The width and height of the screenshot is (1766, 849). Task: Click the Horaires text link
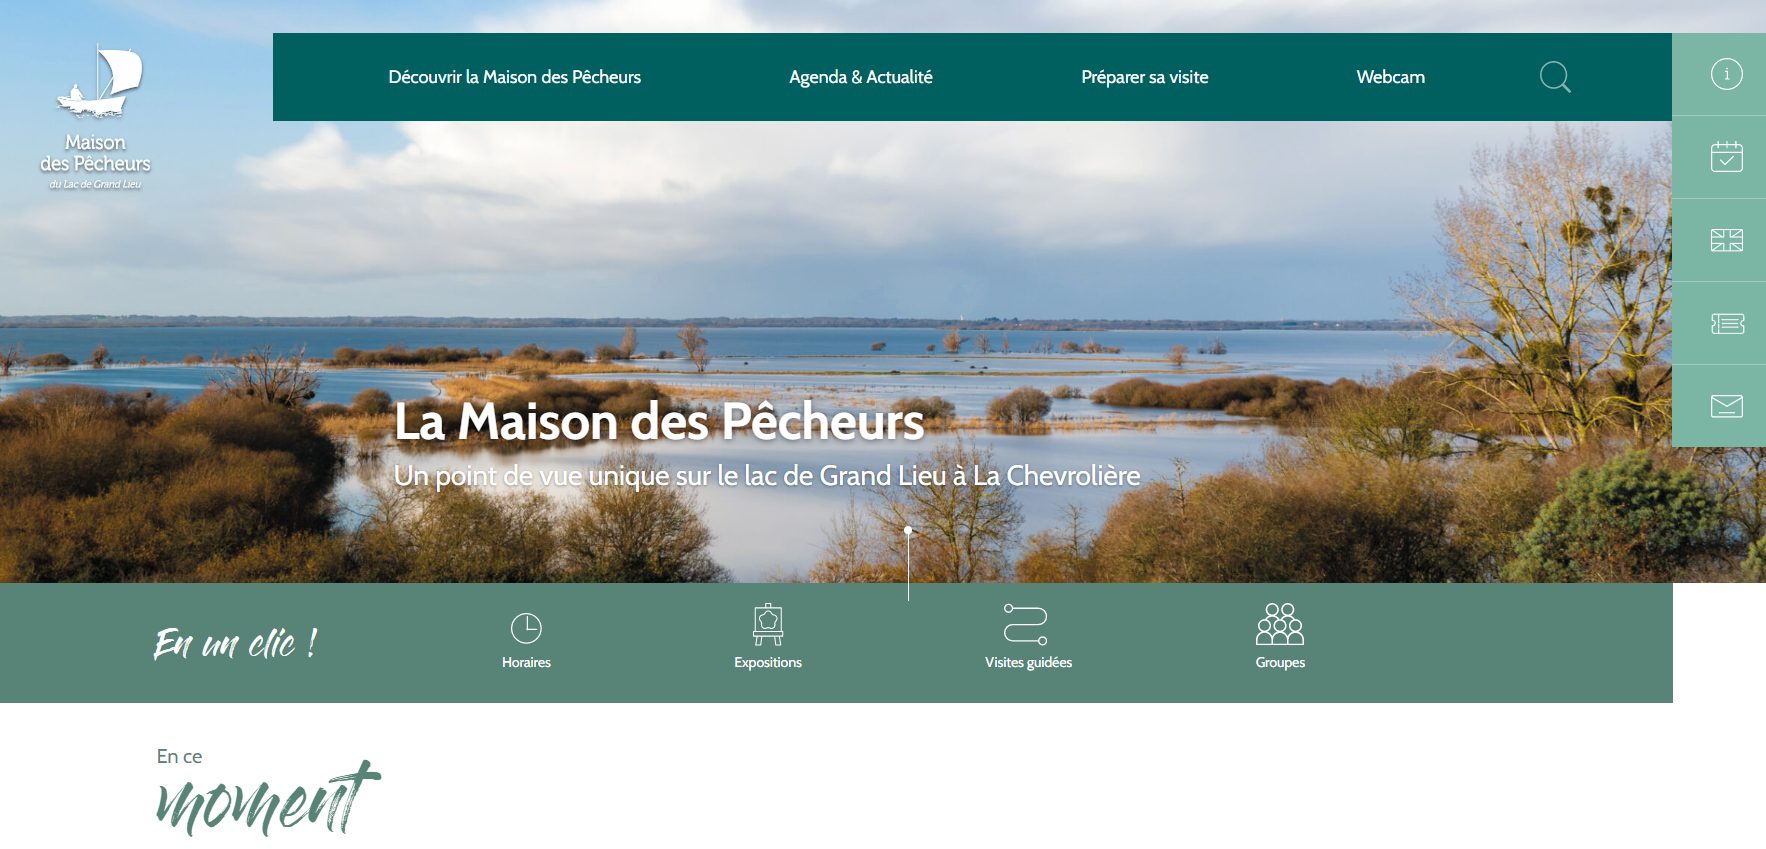(526, 662)
